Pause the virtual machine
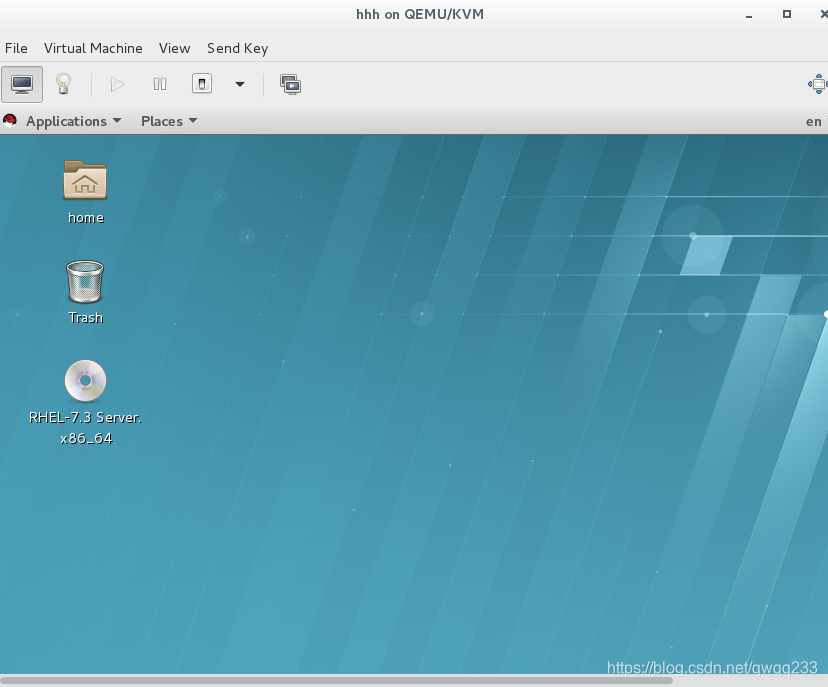 pos(159,84)
